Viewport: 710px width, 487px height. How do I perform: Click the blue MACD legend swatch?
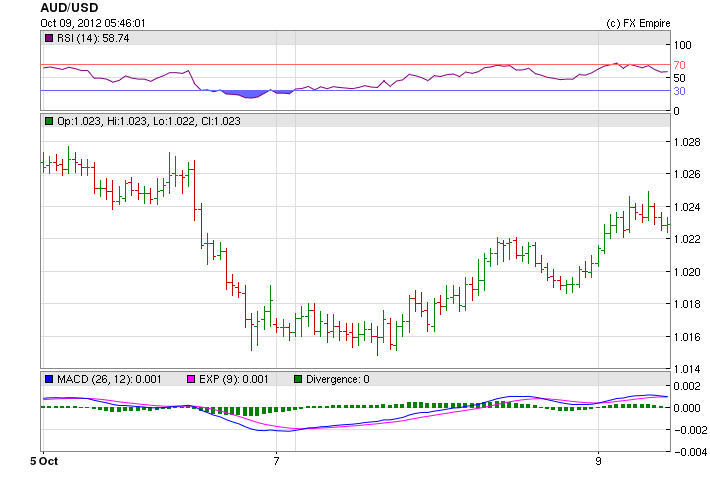coord(49,379)
